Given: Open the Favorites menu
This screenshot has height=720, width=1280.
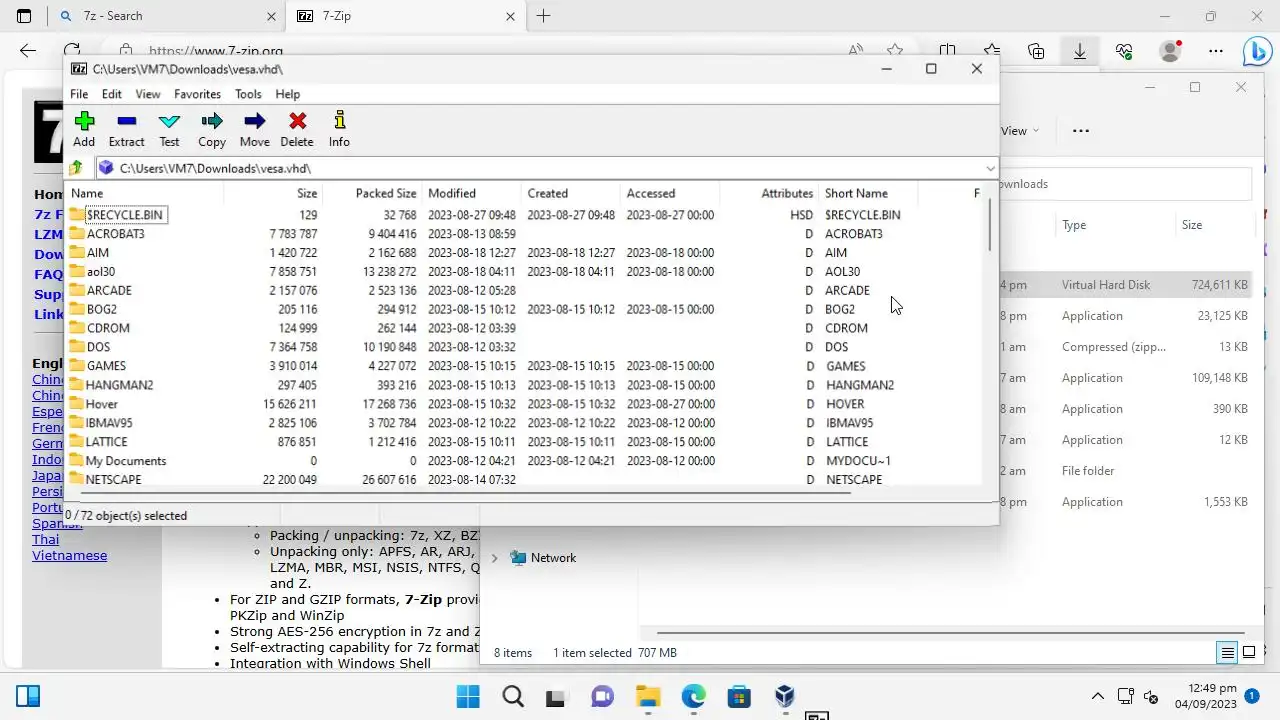Looking at the screenshot, I should [x=197, y=94].
